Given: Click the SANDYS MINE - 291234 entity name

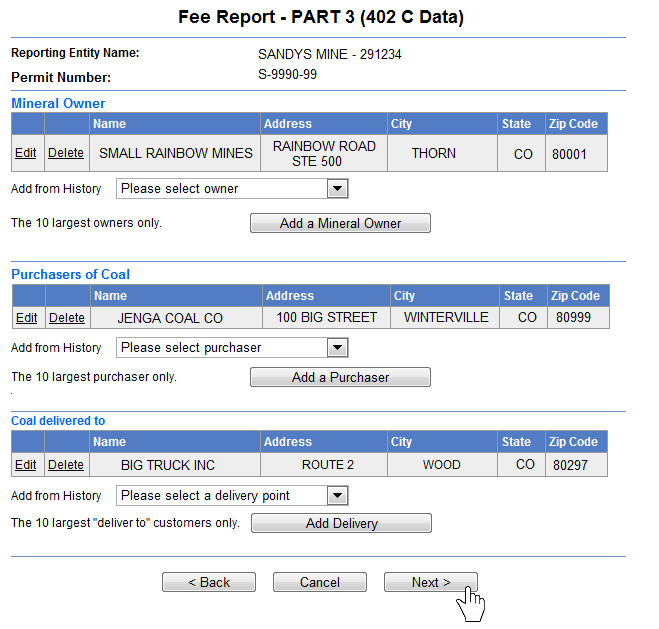Looking at the screenshot, I should point(330,55).
